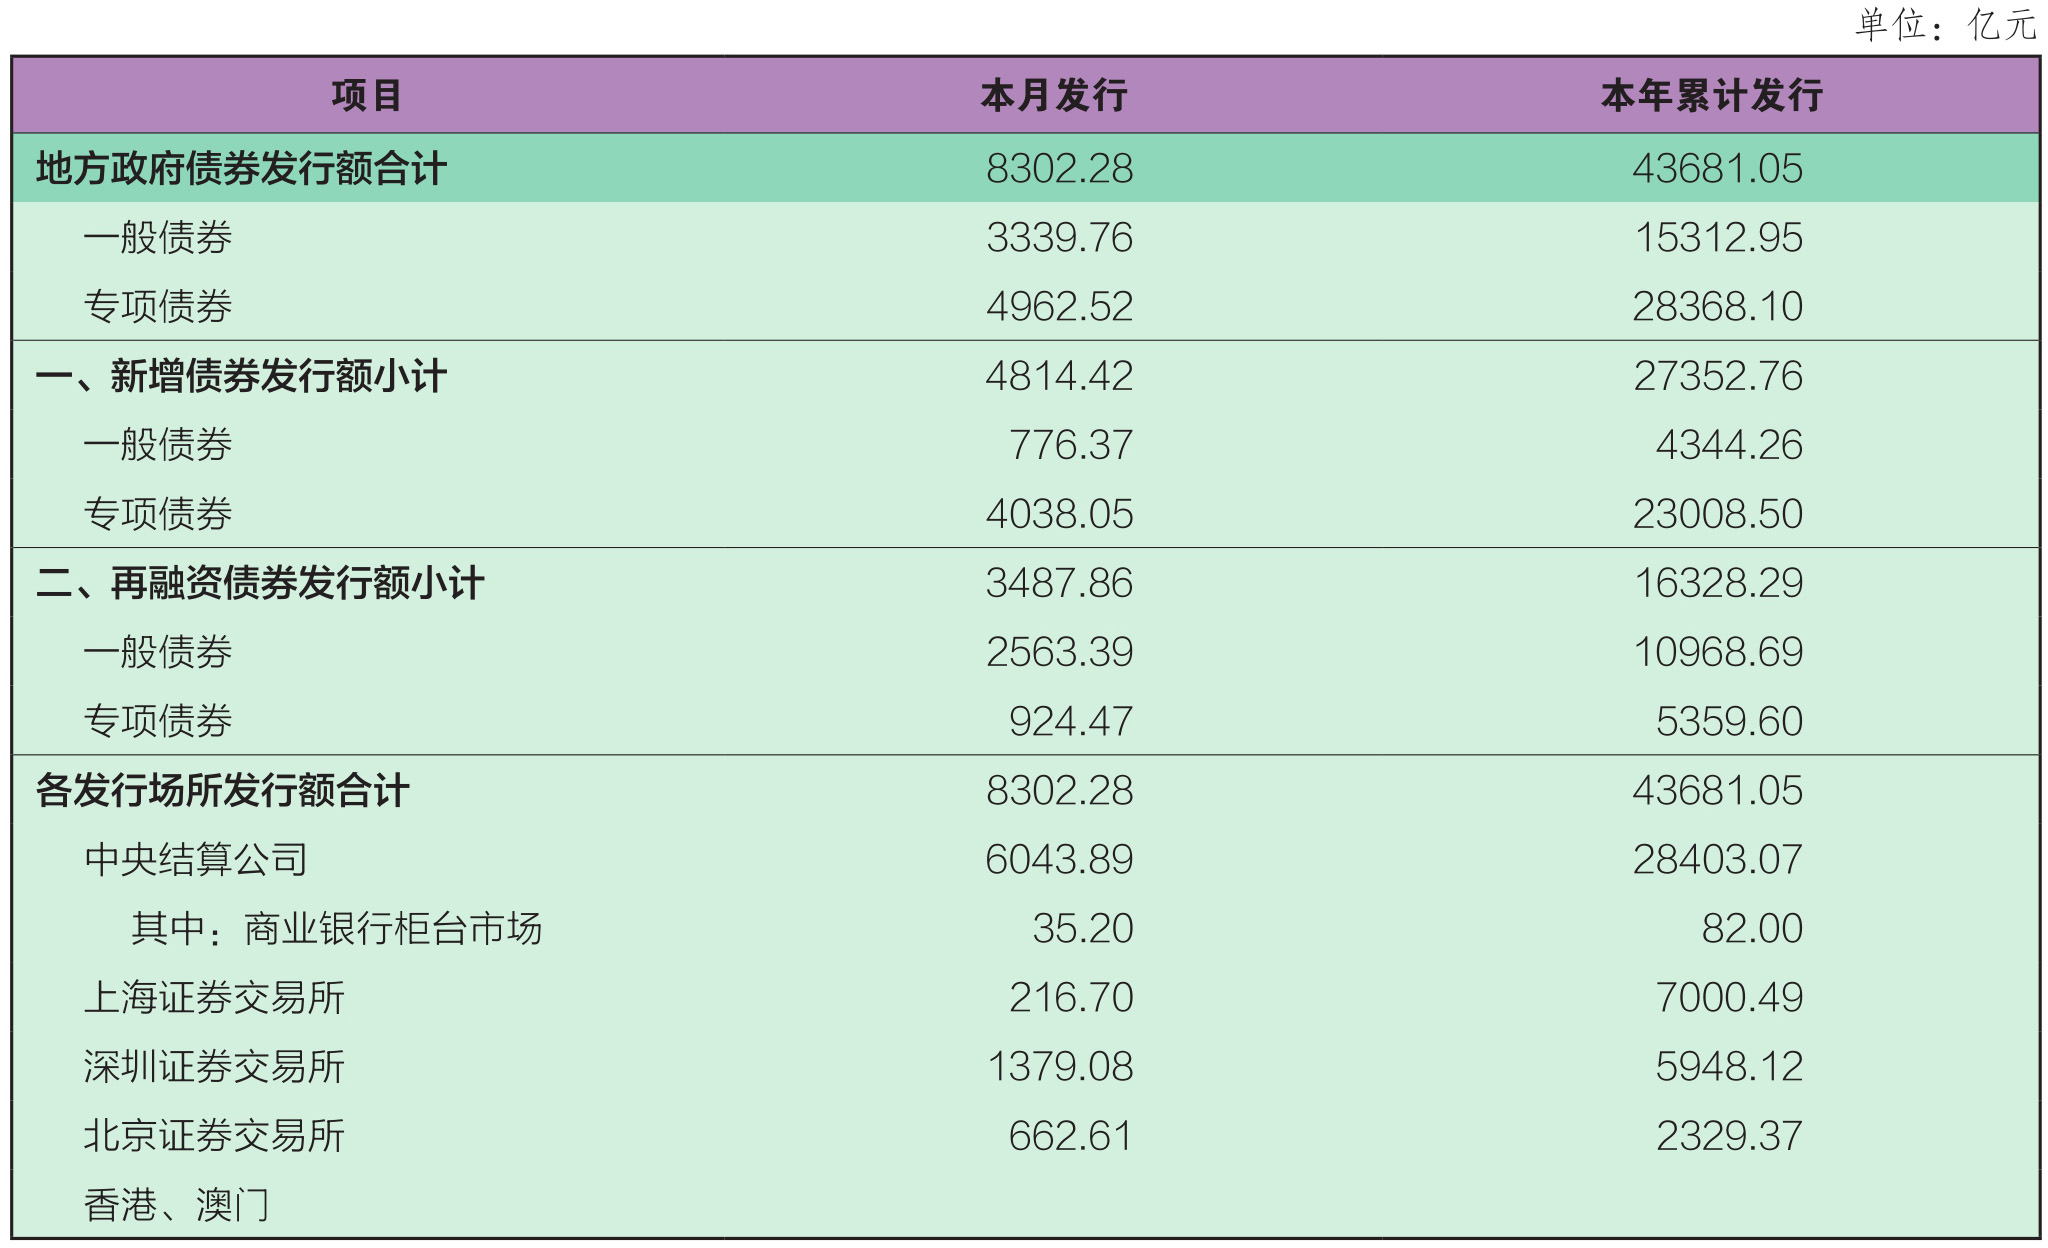Select the 一、新增债券发行额小计 row label
The image size is (2048, 1248).
(x=241, y=377)
